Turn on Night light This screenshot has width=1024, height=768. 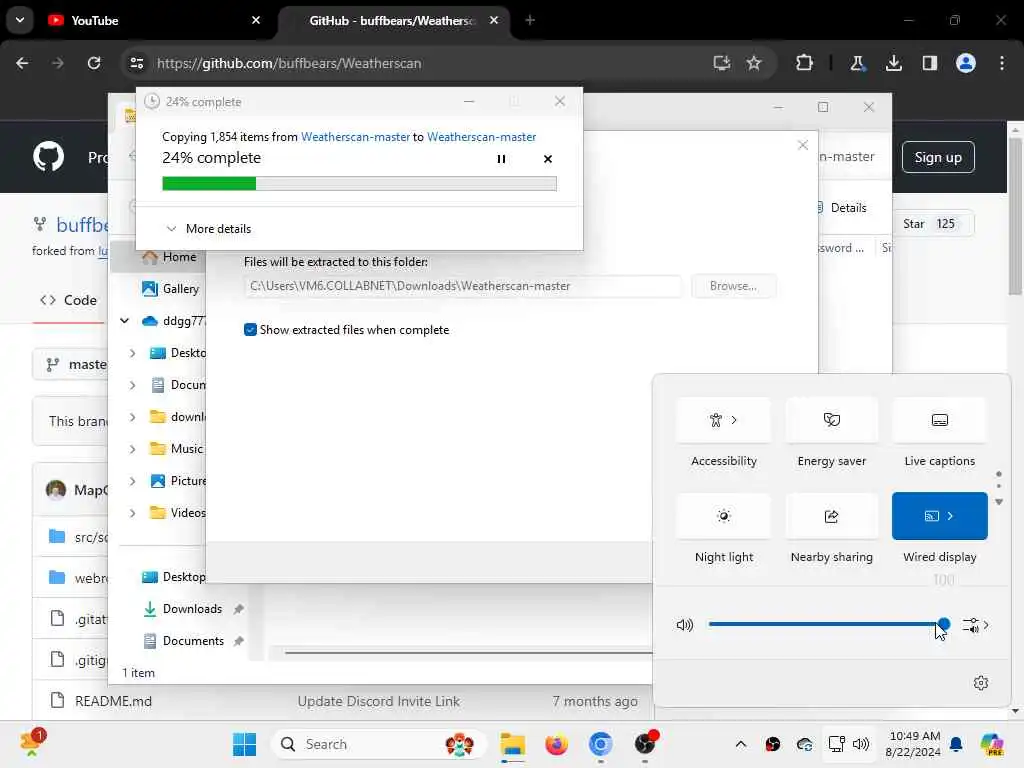point(724,516)
